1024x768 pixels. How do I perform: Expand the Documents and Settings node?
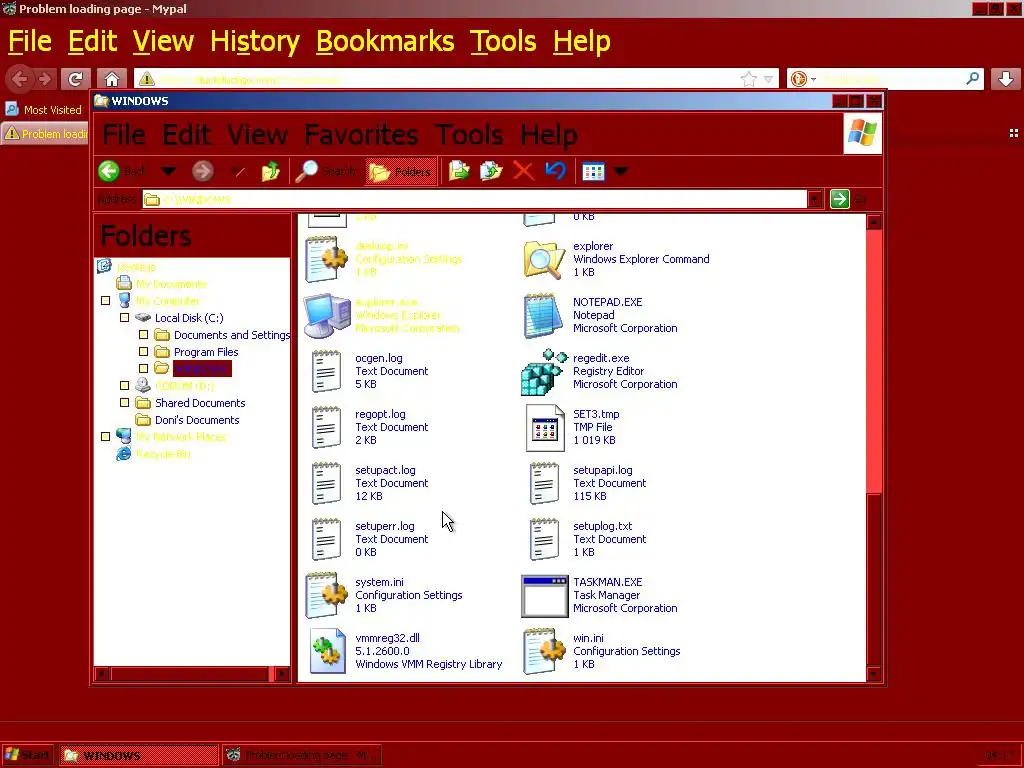144,335
